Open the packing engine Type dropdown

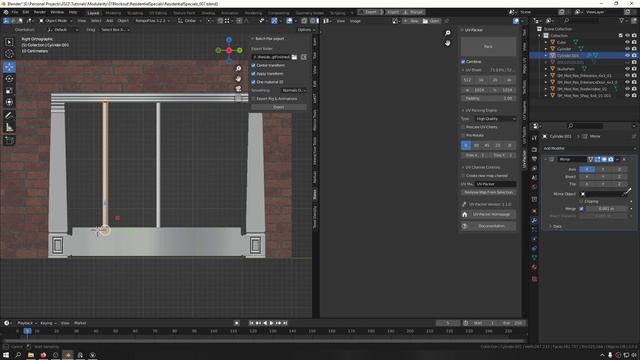tap(496, 119)
